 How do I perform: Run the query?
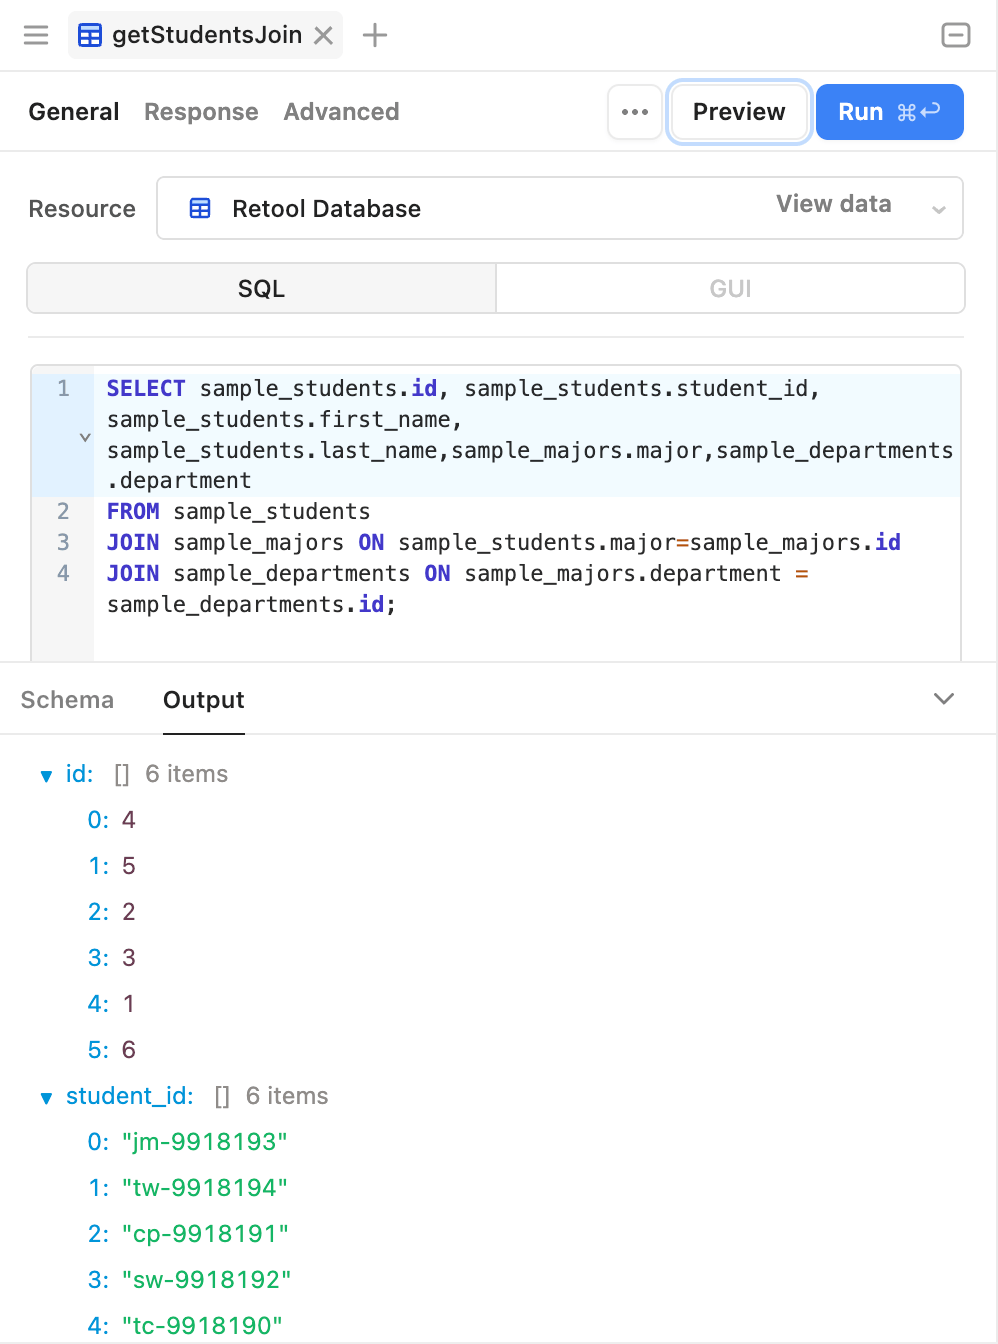[890, 112]
